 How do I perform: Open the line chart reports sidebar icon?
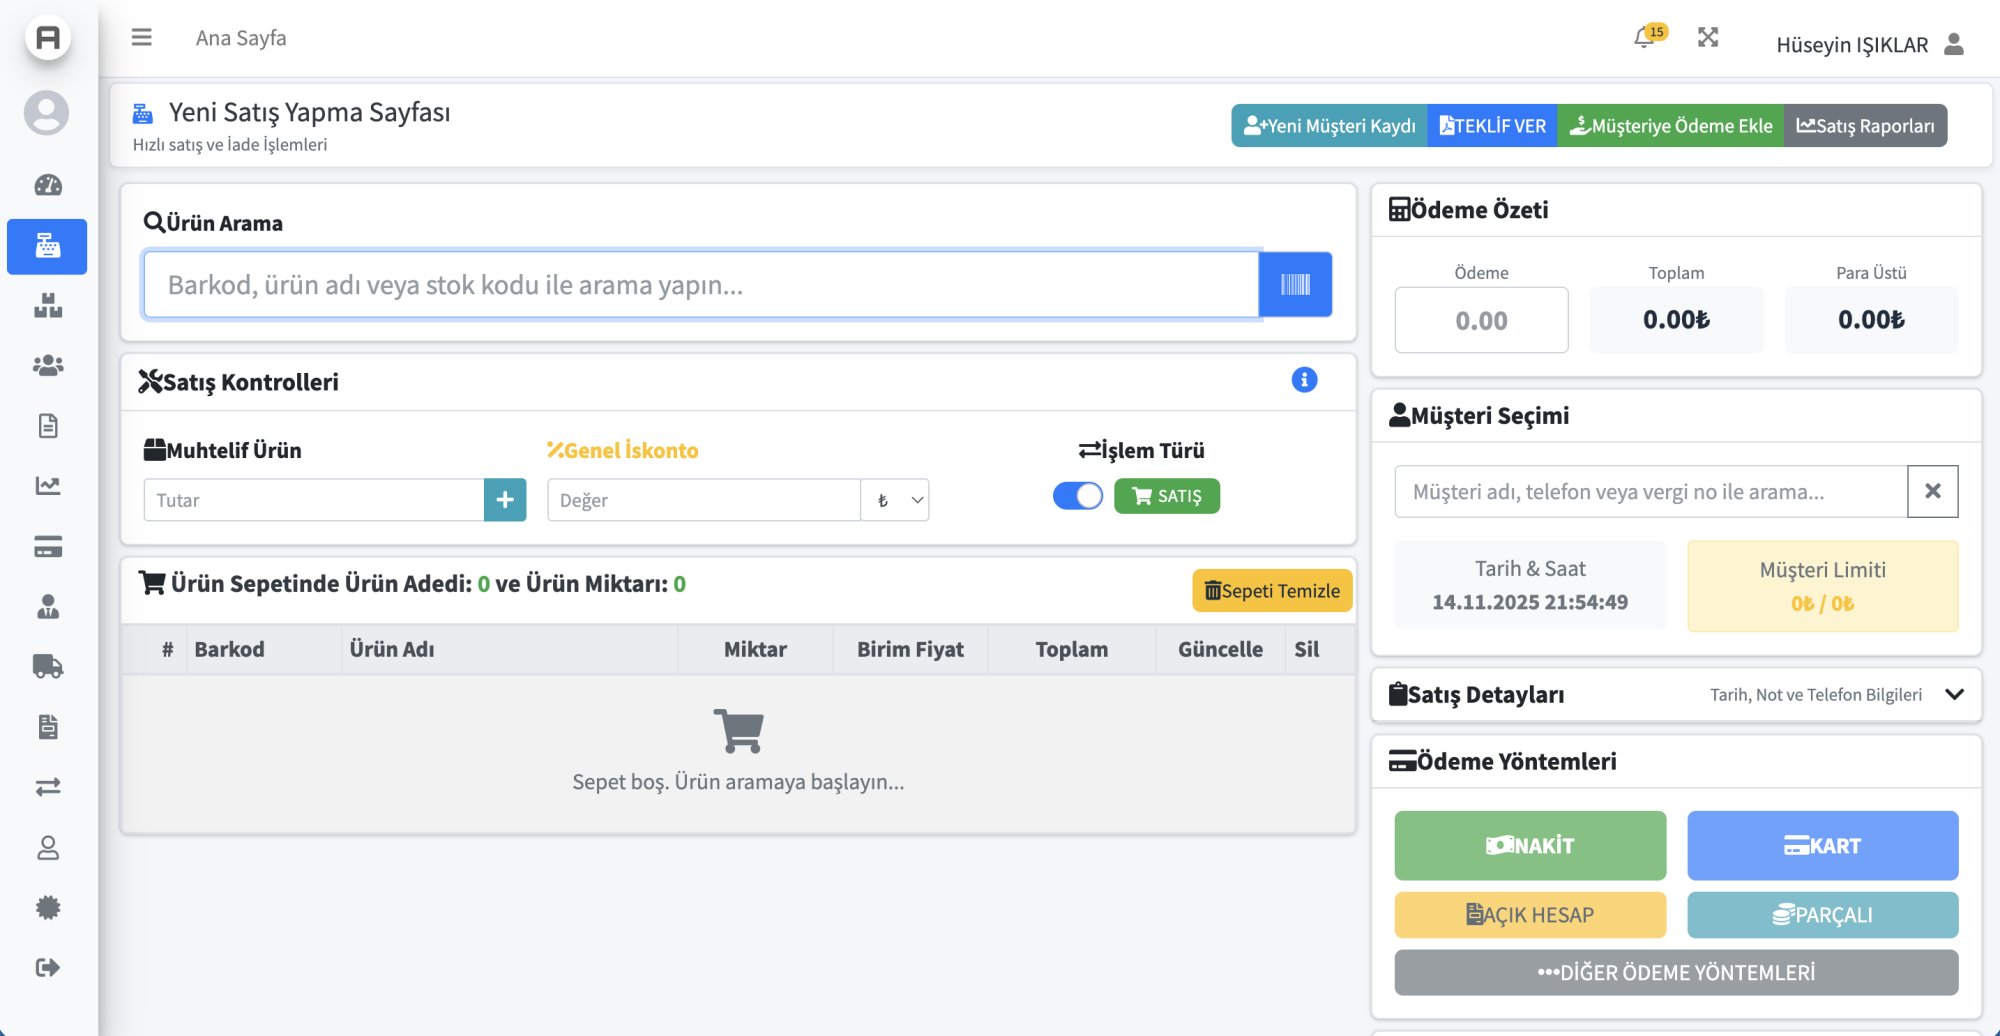coord(48,486)
